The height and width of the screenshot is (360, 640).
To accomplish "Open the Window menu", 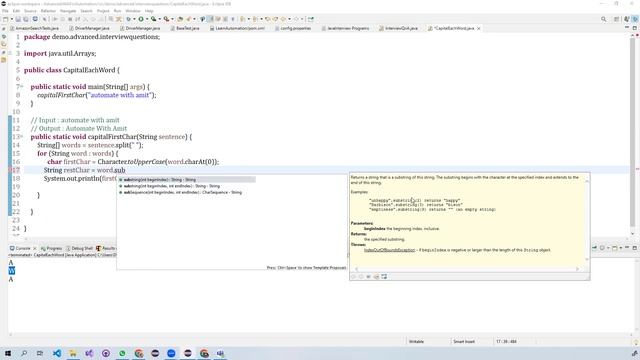I will (x=133, y=11).
